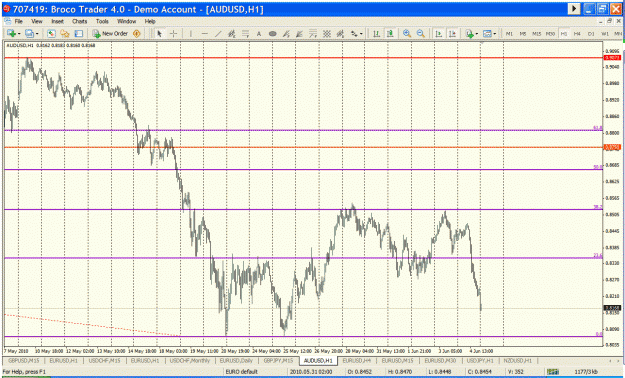625x378 pixels.
Task: Switch timeframe to W1
Action: [x=605, y=34]
